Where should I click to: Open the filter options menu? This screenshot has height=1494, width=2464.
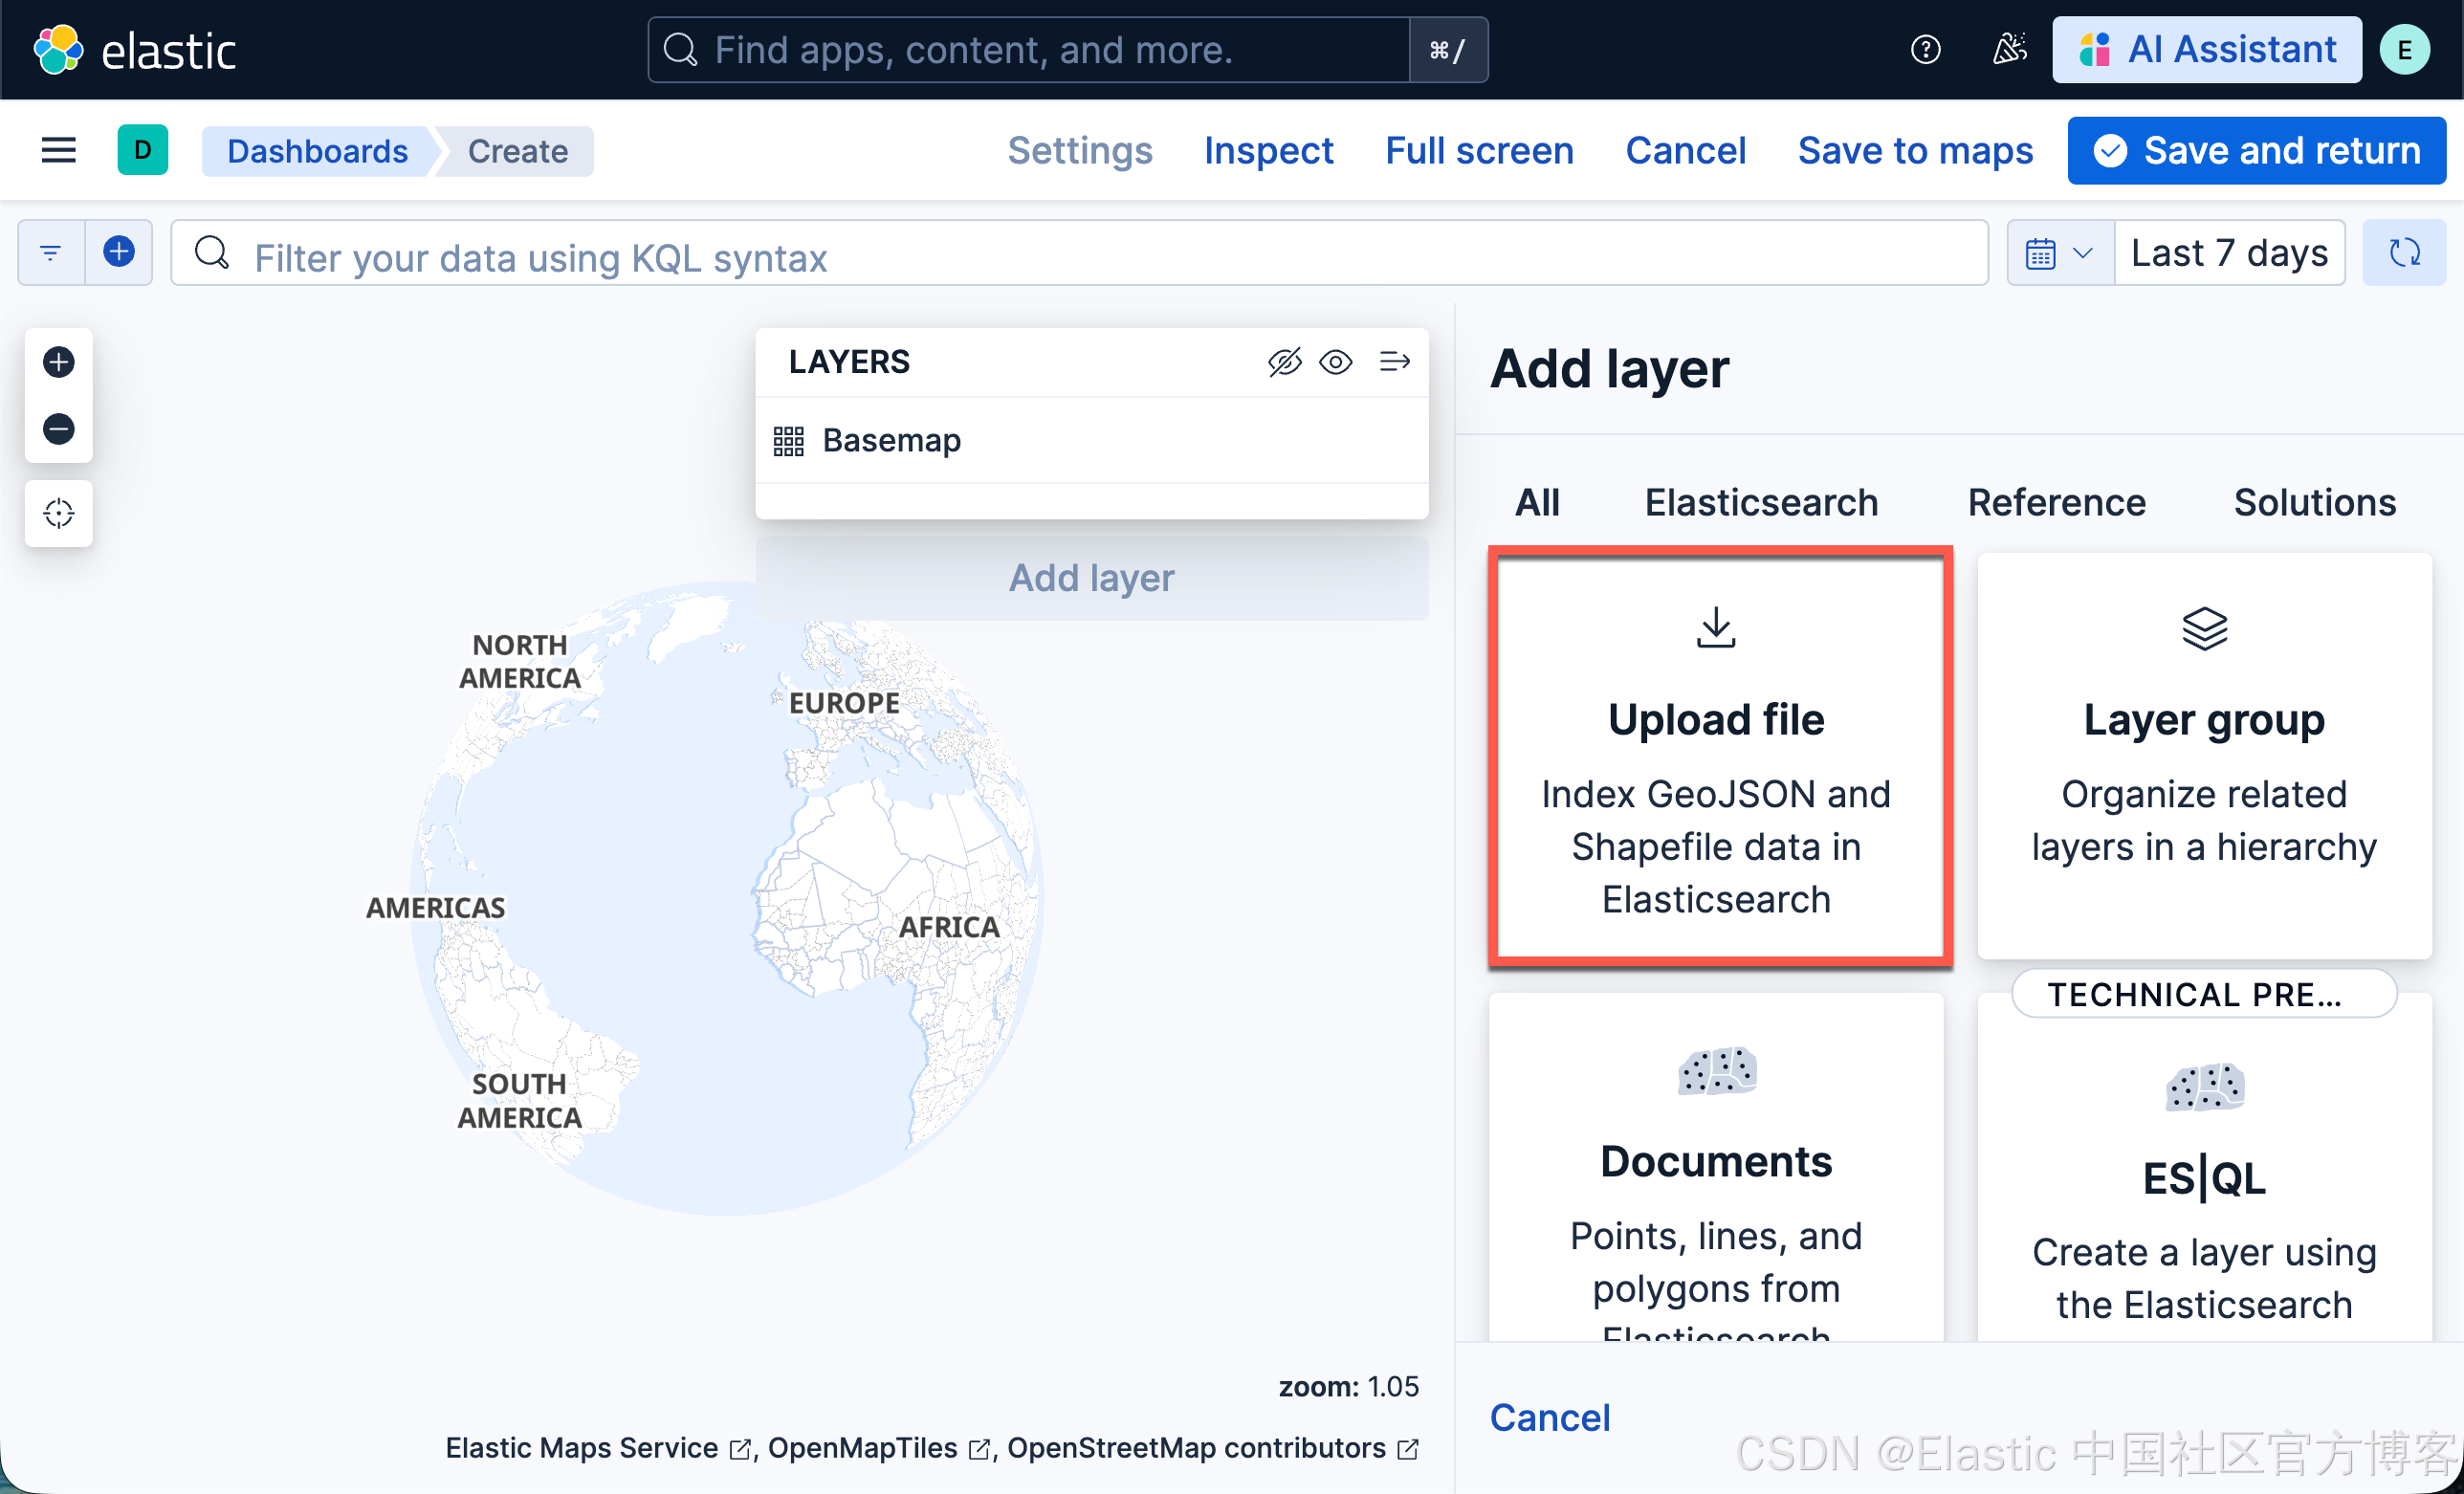(x=51, y=252)
